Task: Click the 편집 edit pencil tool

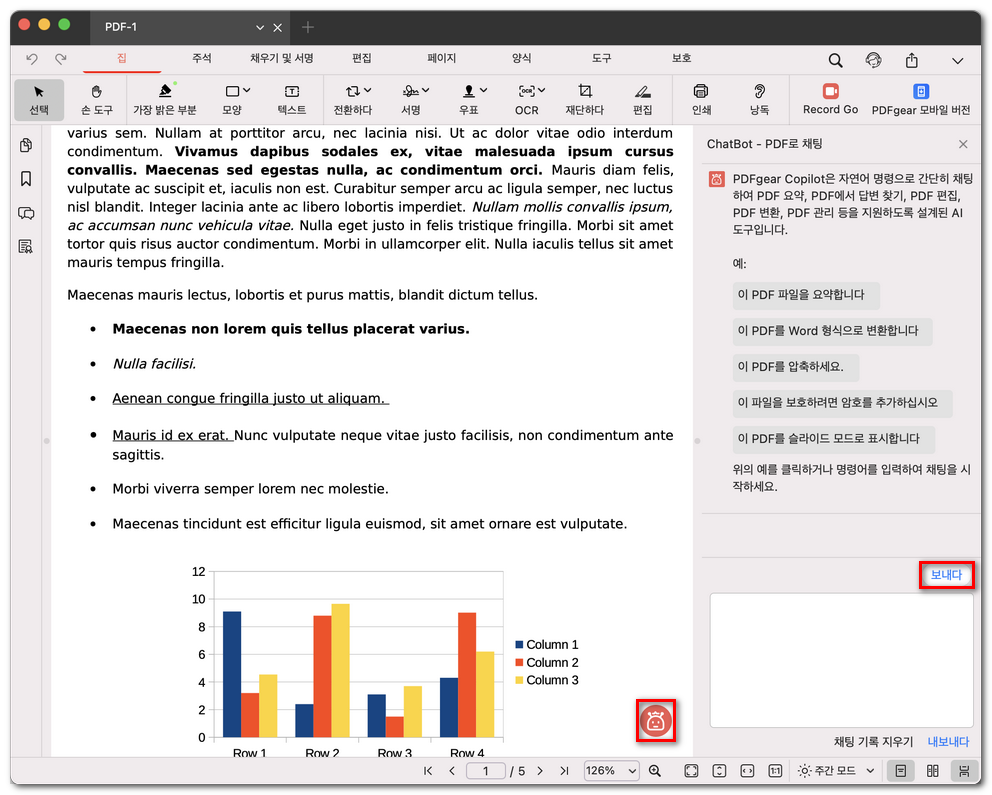Action: point(643,99)
